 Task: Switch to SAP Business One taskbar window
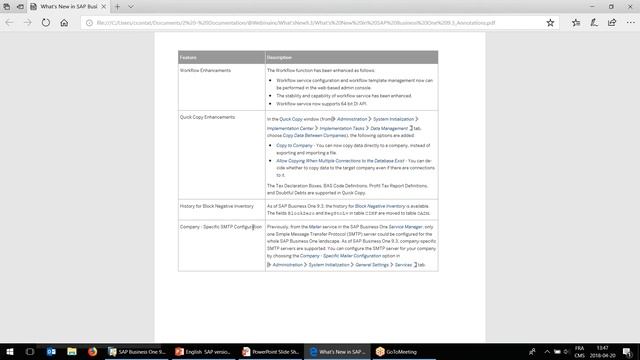coord(137,351)
